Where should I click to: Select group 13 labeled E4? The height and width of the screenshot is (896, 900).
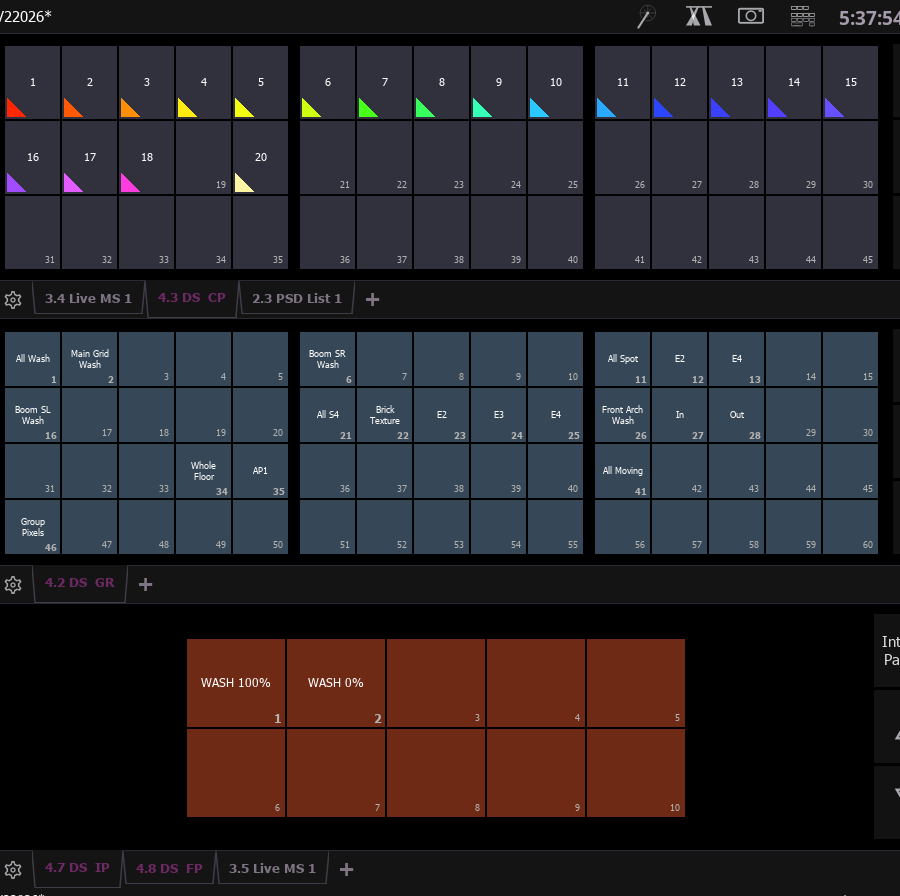click(x=736, y=359)
